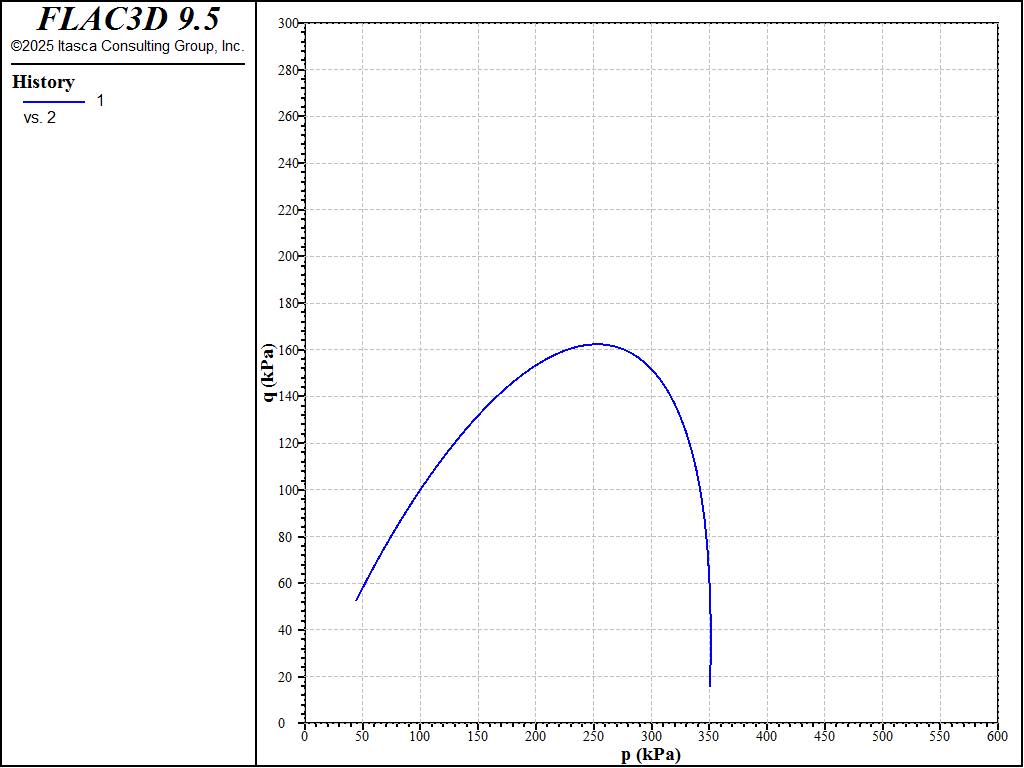
Task: Click the y-axis tick value 160
Action: [288, 350]
